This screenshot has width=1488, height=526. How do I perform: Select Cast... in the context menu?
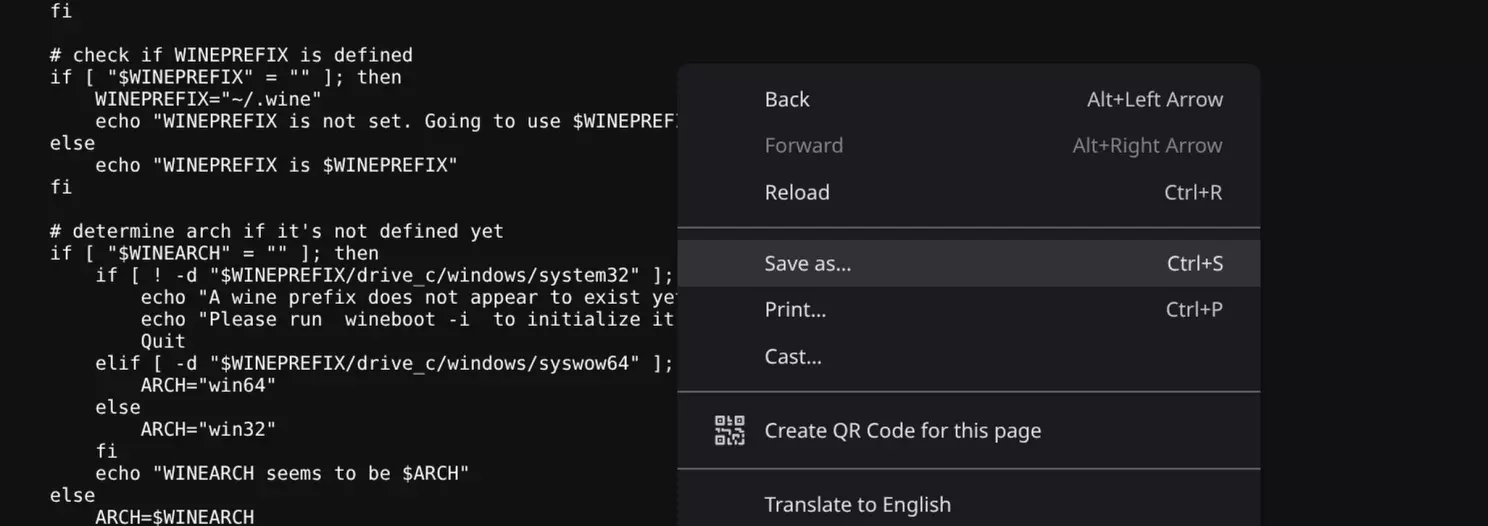click(793, 356)
